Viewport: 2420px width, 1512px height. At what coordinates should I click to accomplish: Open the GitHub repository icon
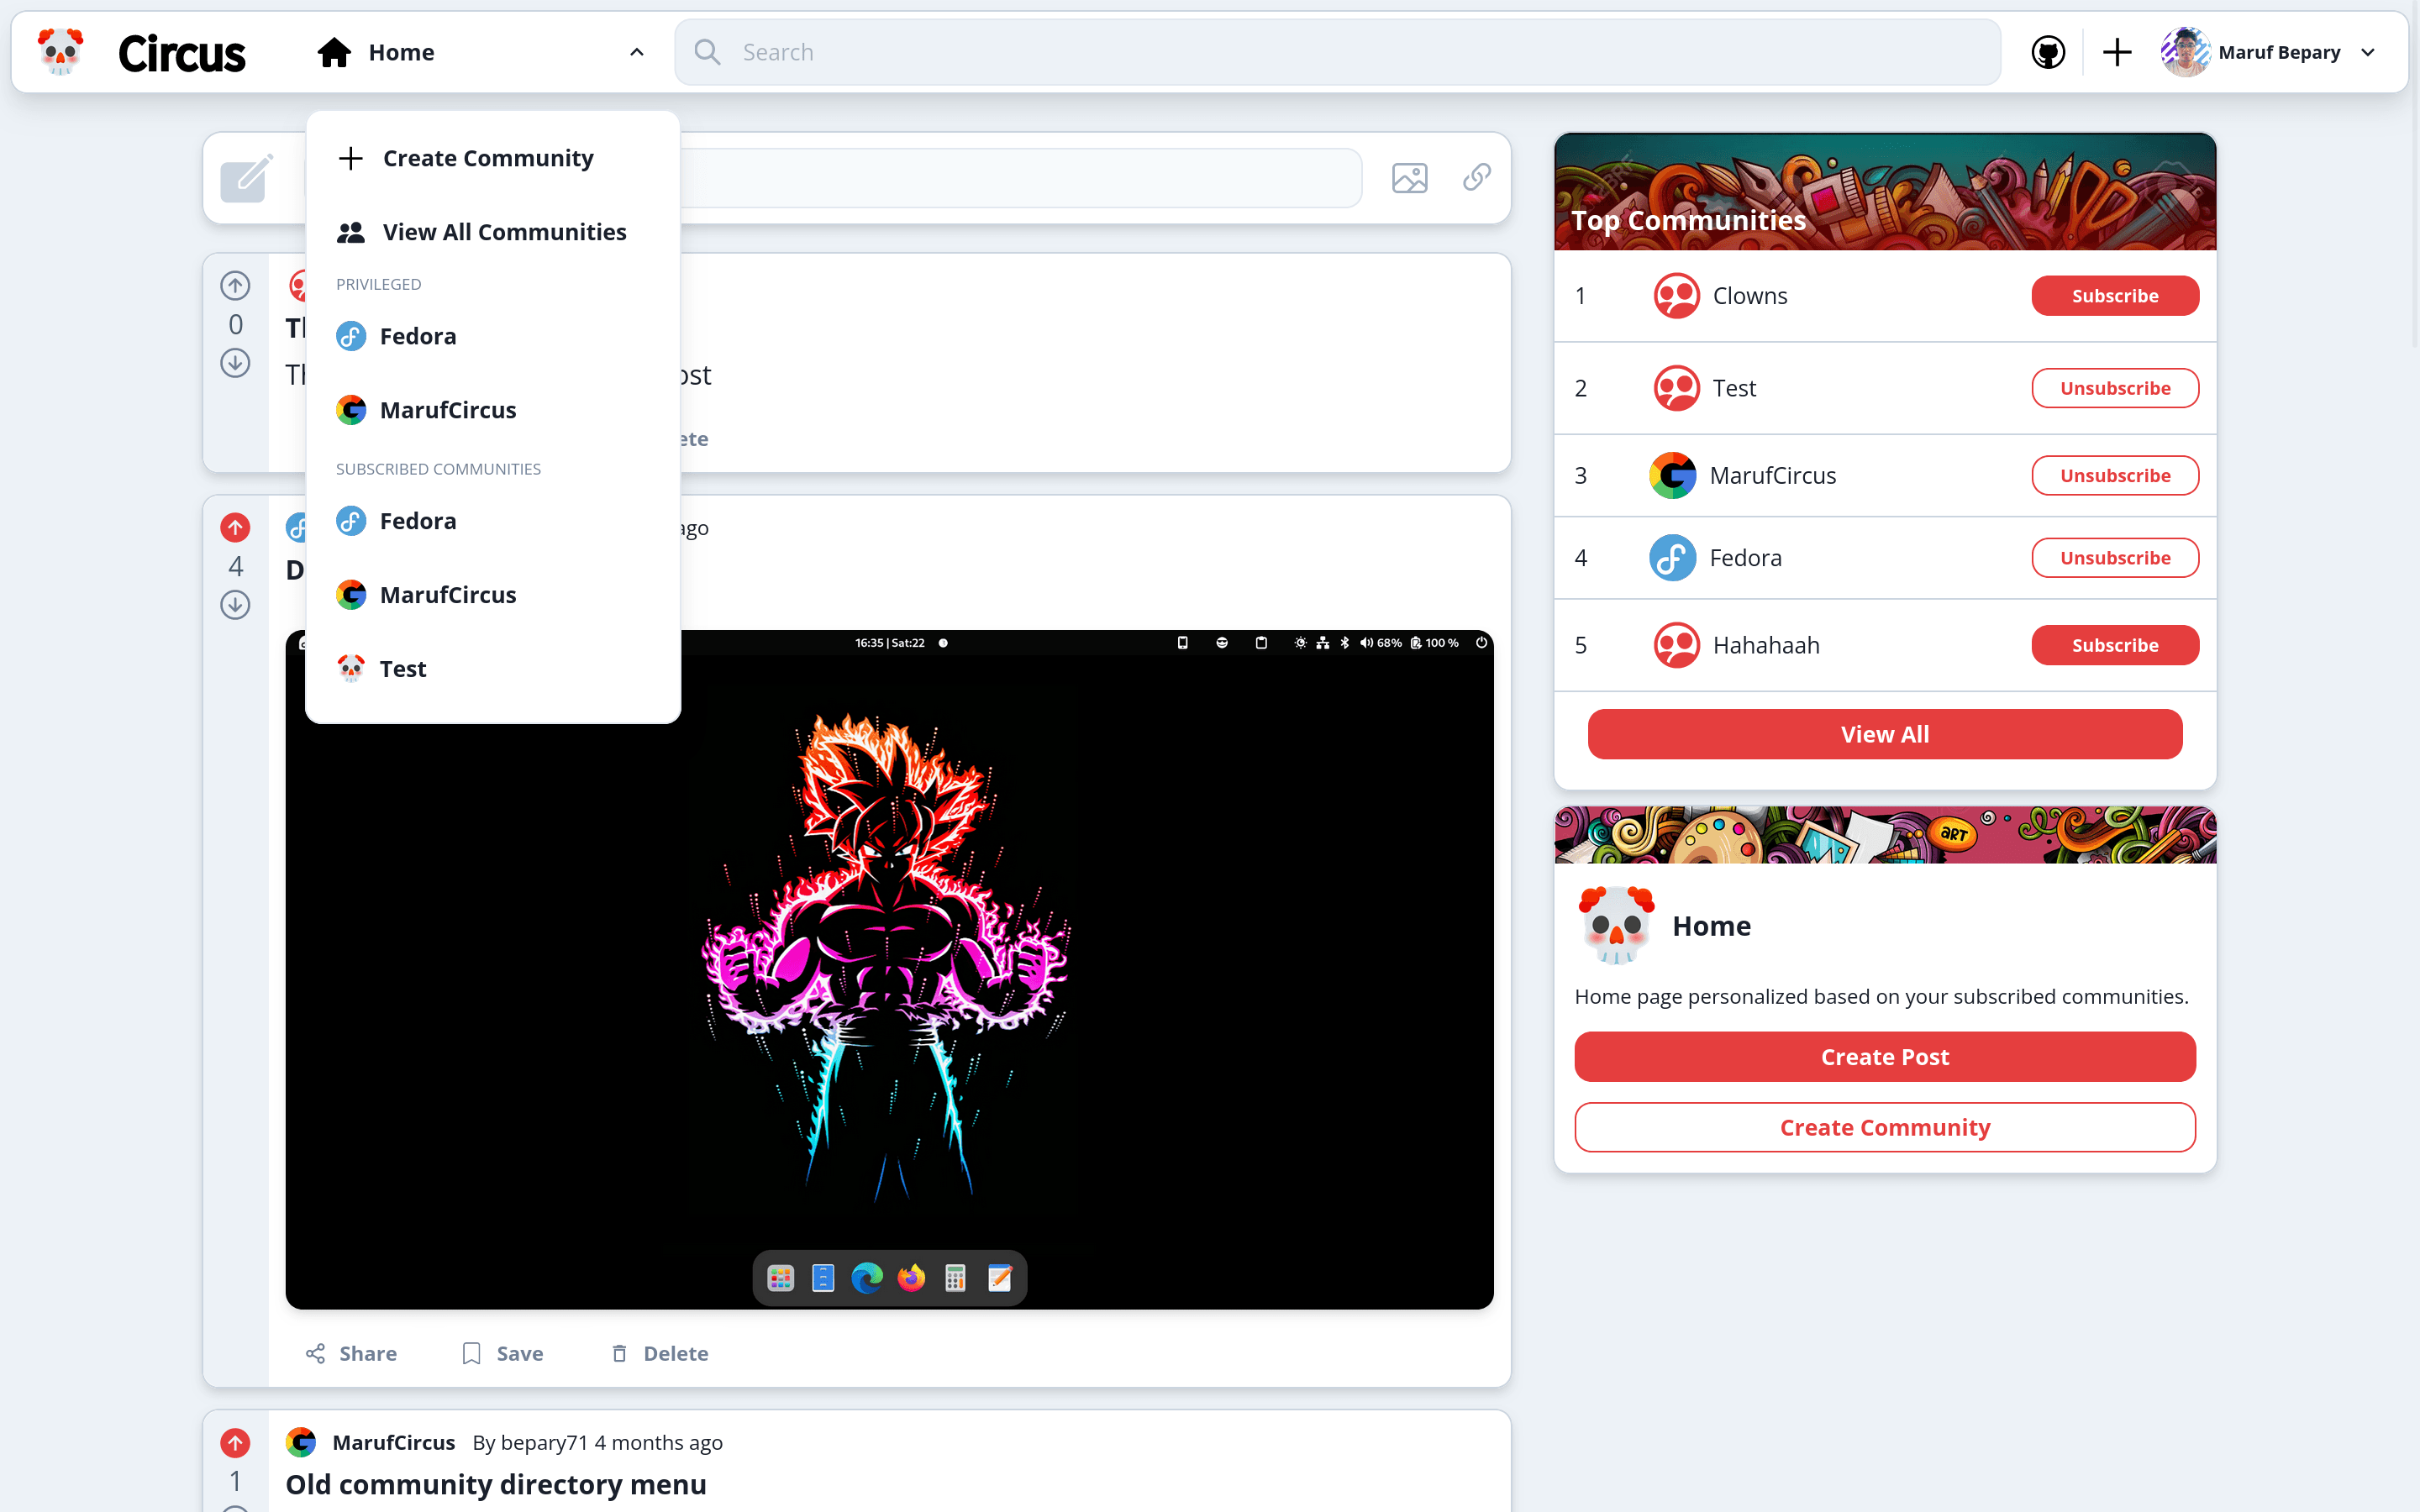tap(2048, 52)
